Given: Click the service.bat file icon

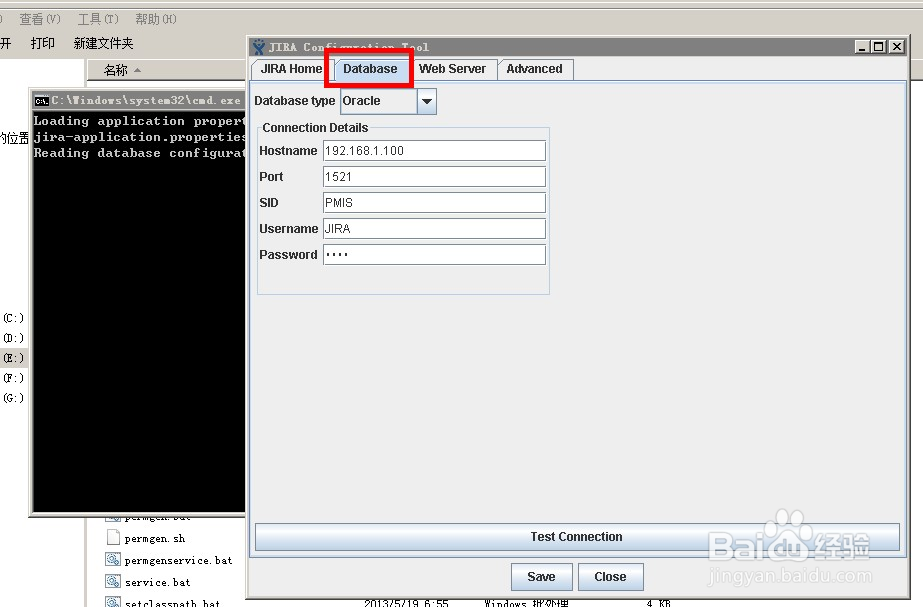Looking at the screenshot, I should [113, 581].
